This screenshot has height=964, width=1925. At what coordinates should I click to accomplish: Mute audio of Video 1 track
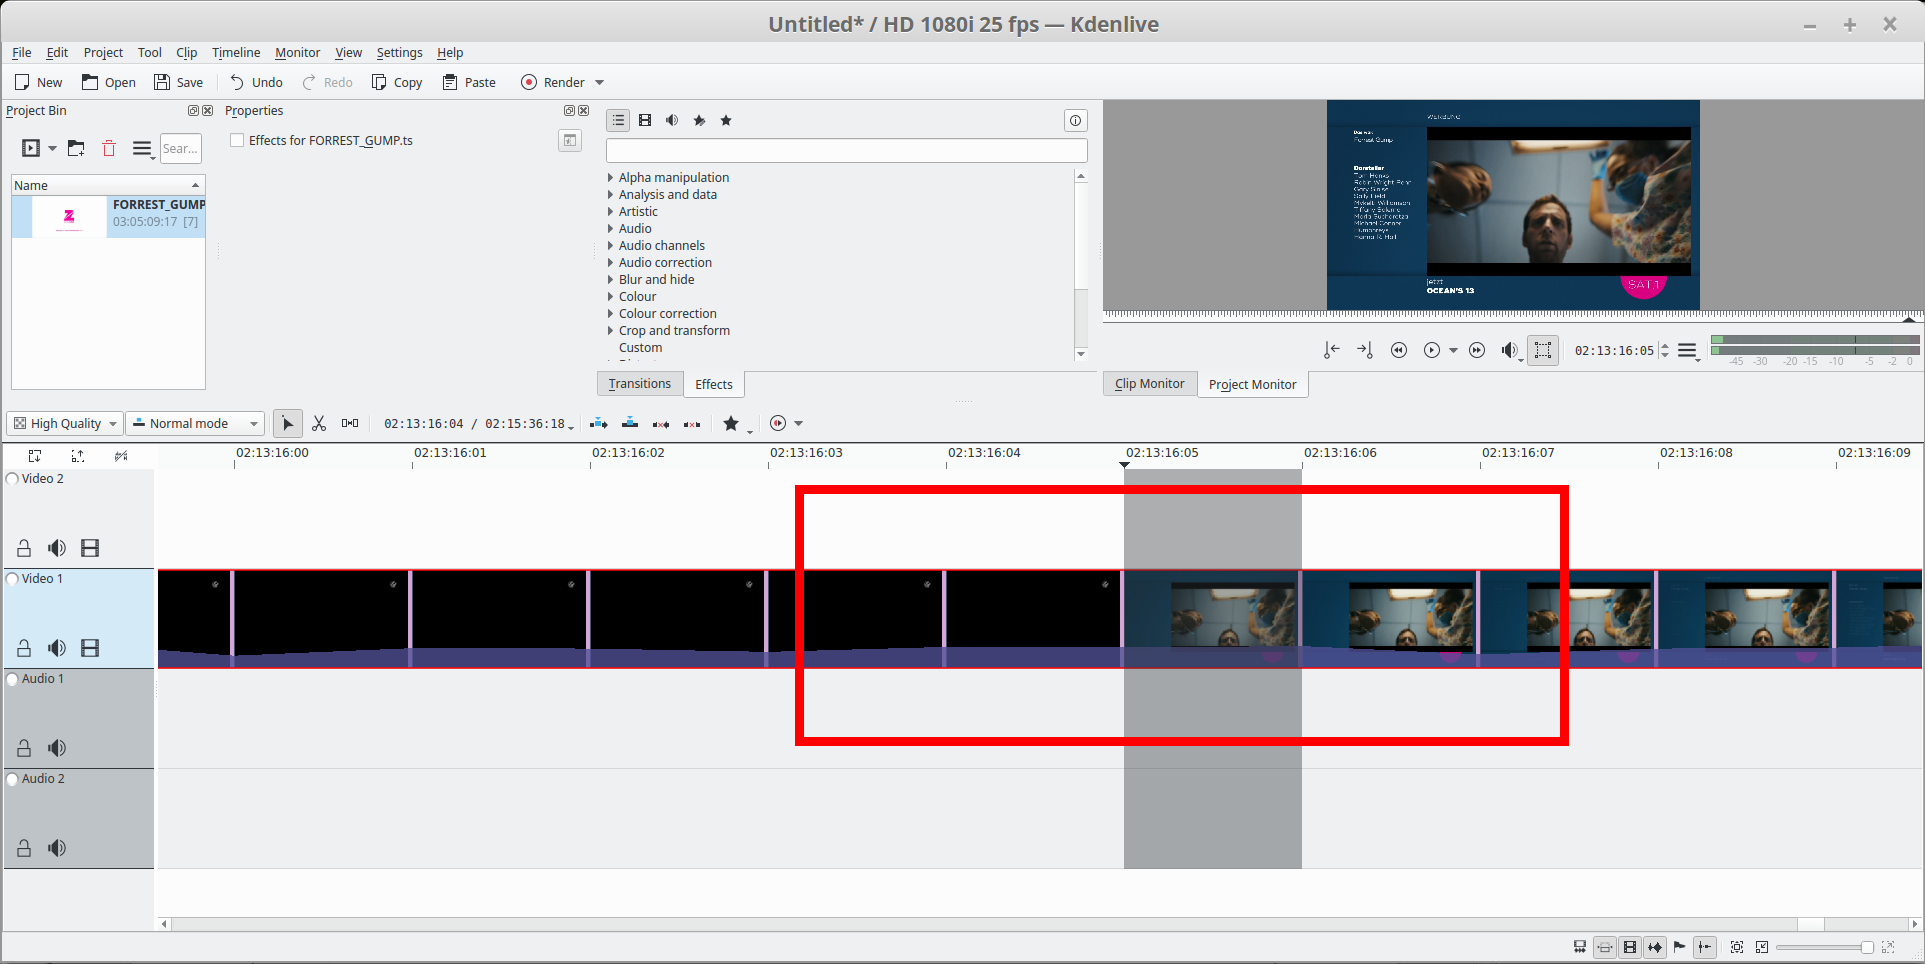(x=57, y=648)
